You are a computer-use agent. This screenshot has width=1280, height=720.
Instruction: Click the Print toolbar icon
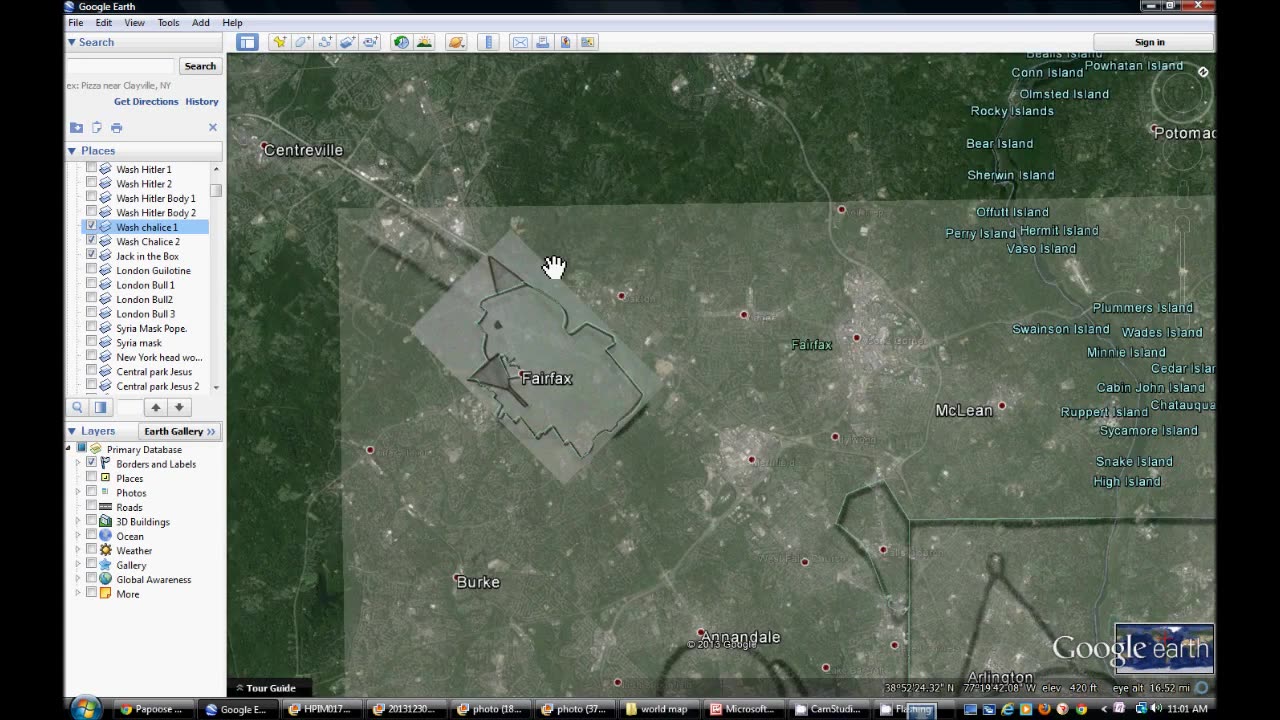[542, 42]
